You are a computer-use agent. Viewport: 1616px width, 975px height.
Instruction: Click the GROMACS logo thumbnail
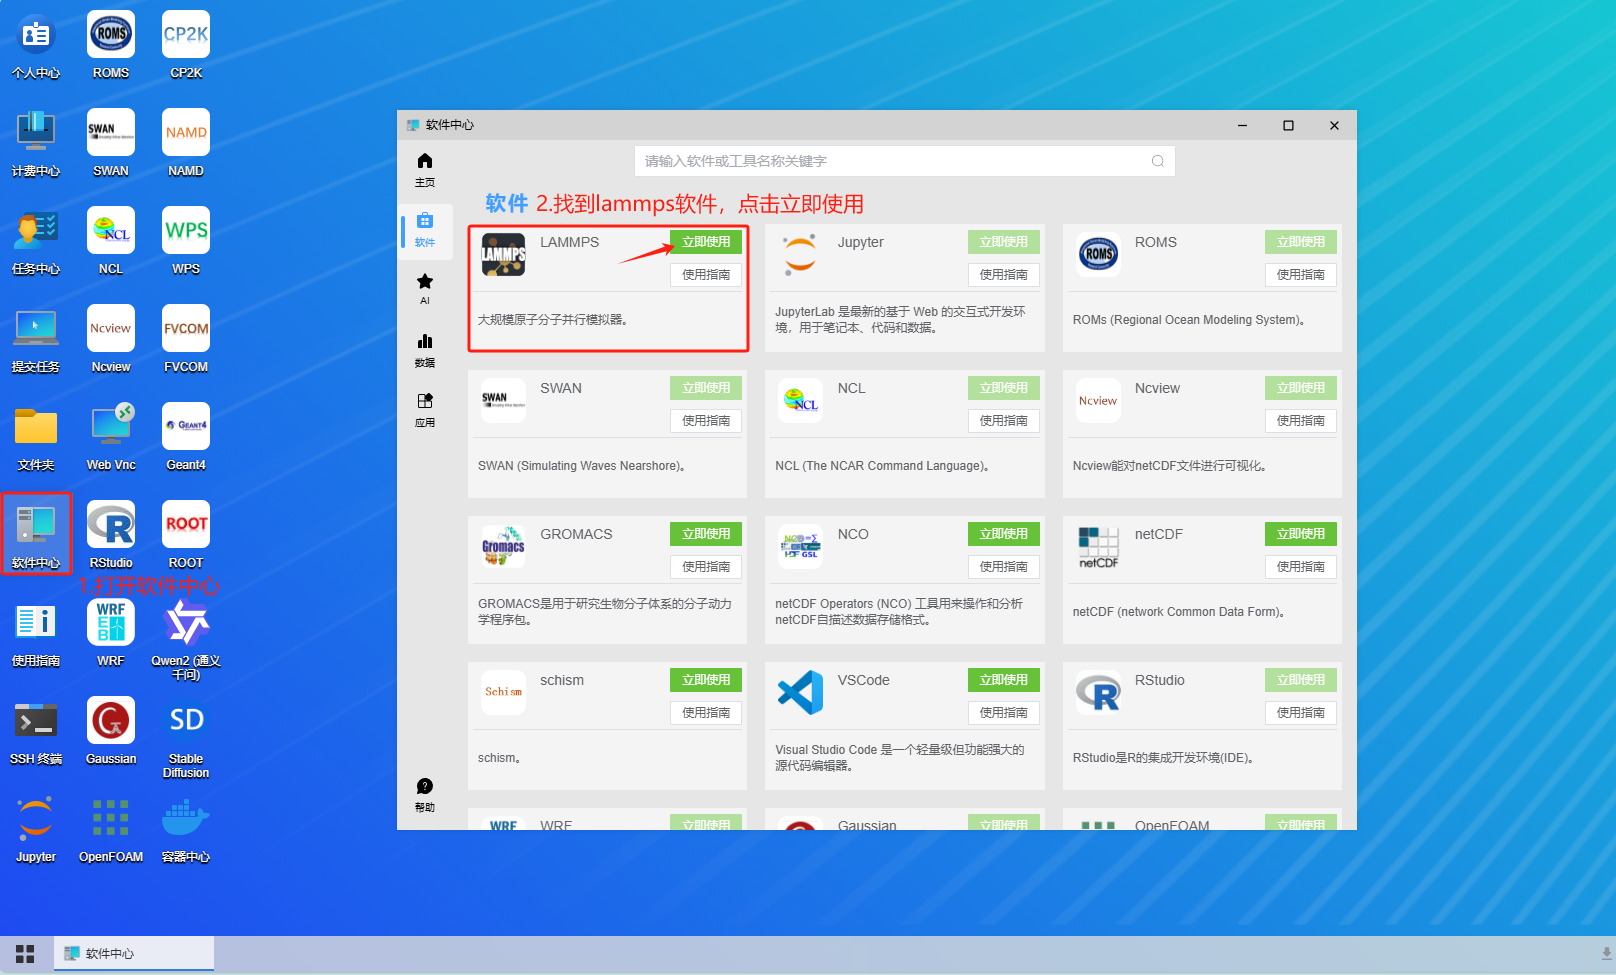tap(503, 547)
